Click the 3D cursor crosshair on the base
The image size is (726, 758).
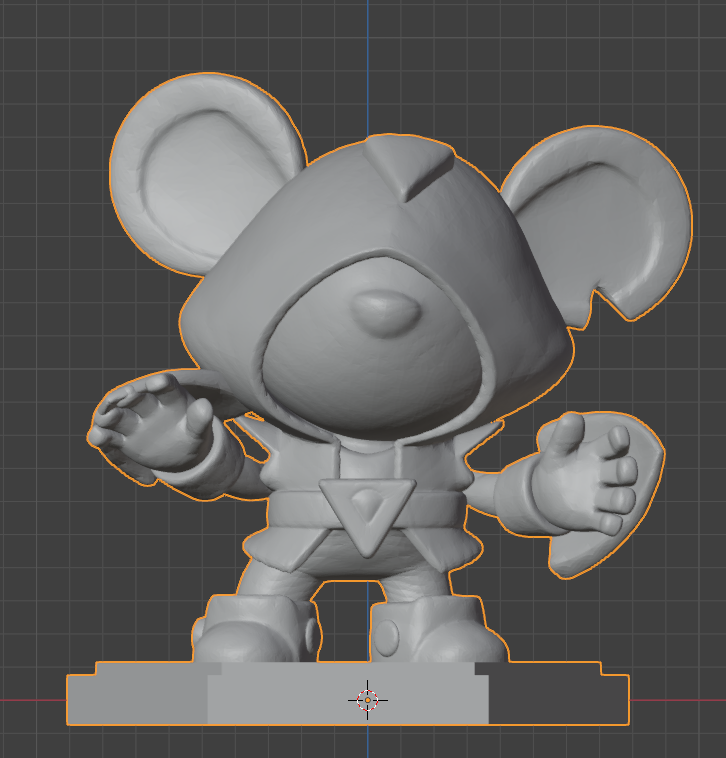click(368, 700)
